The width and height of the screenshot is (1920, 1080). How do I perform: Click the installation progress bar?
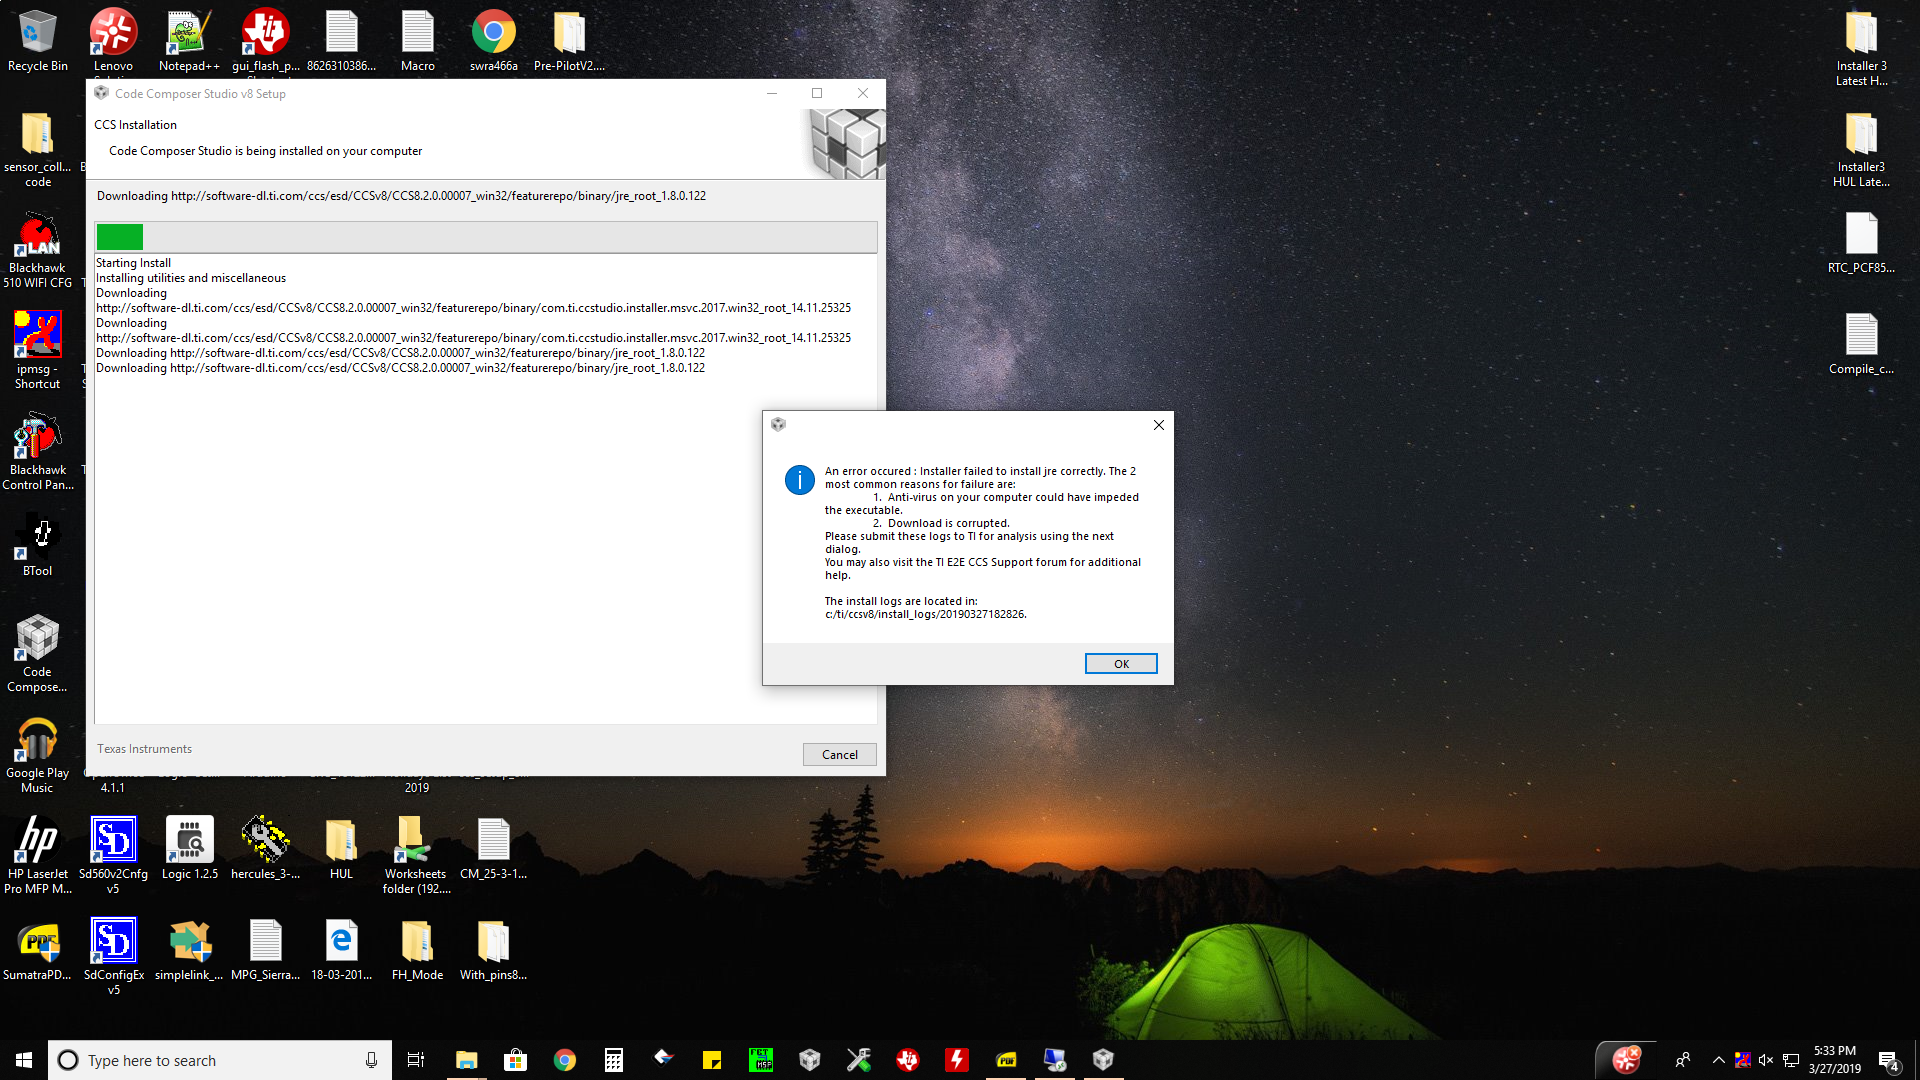click(x=486, y=237)
